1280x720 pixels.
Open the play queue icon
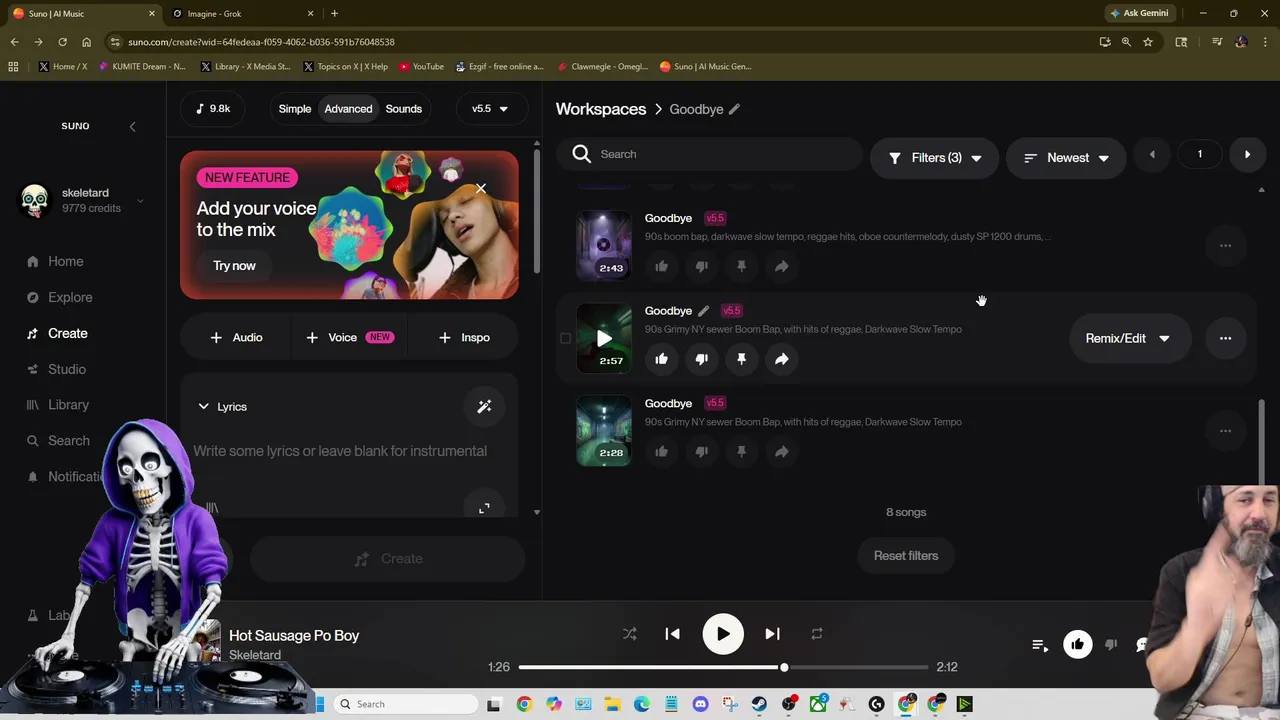[x=1039, y=645]
